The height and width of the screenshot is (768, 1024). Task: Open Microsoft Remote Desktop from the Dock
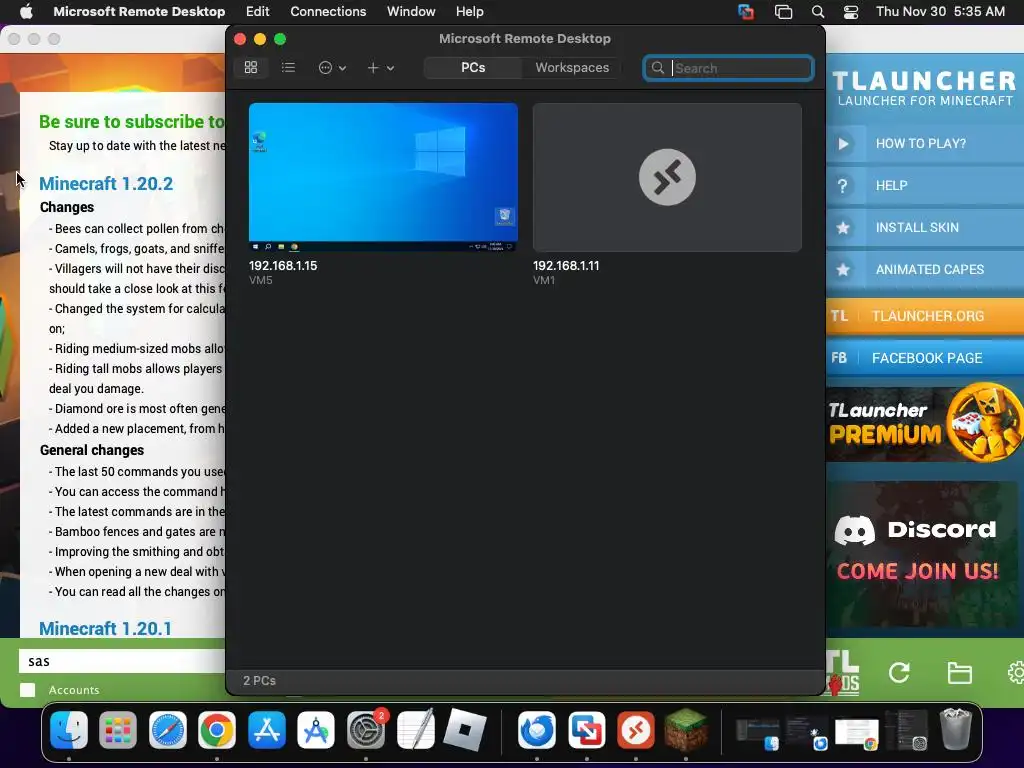click(x=636, y=729)
